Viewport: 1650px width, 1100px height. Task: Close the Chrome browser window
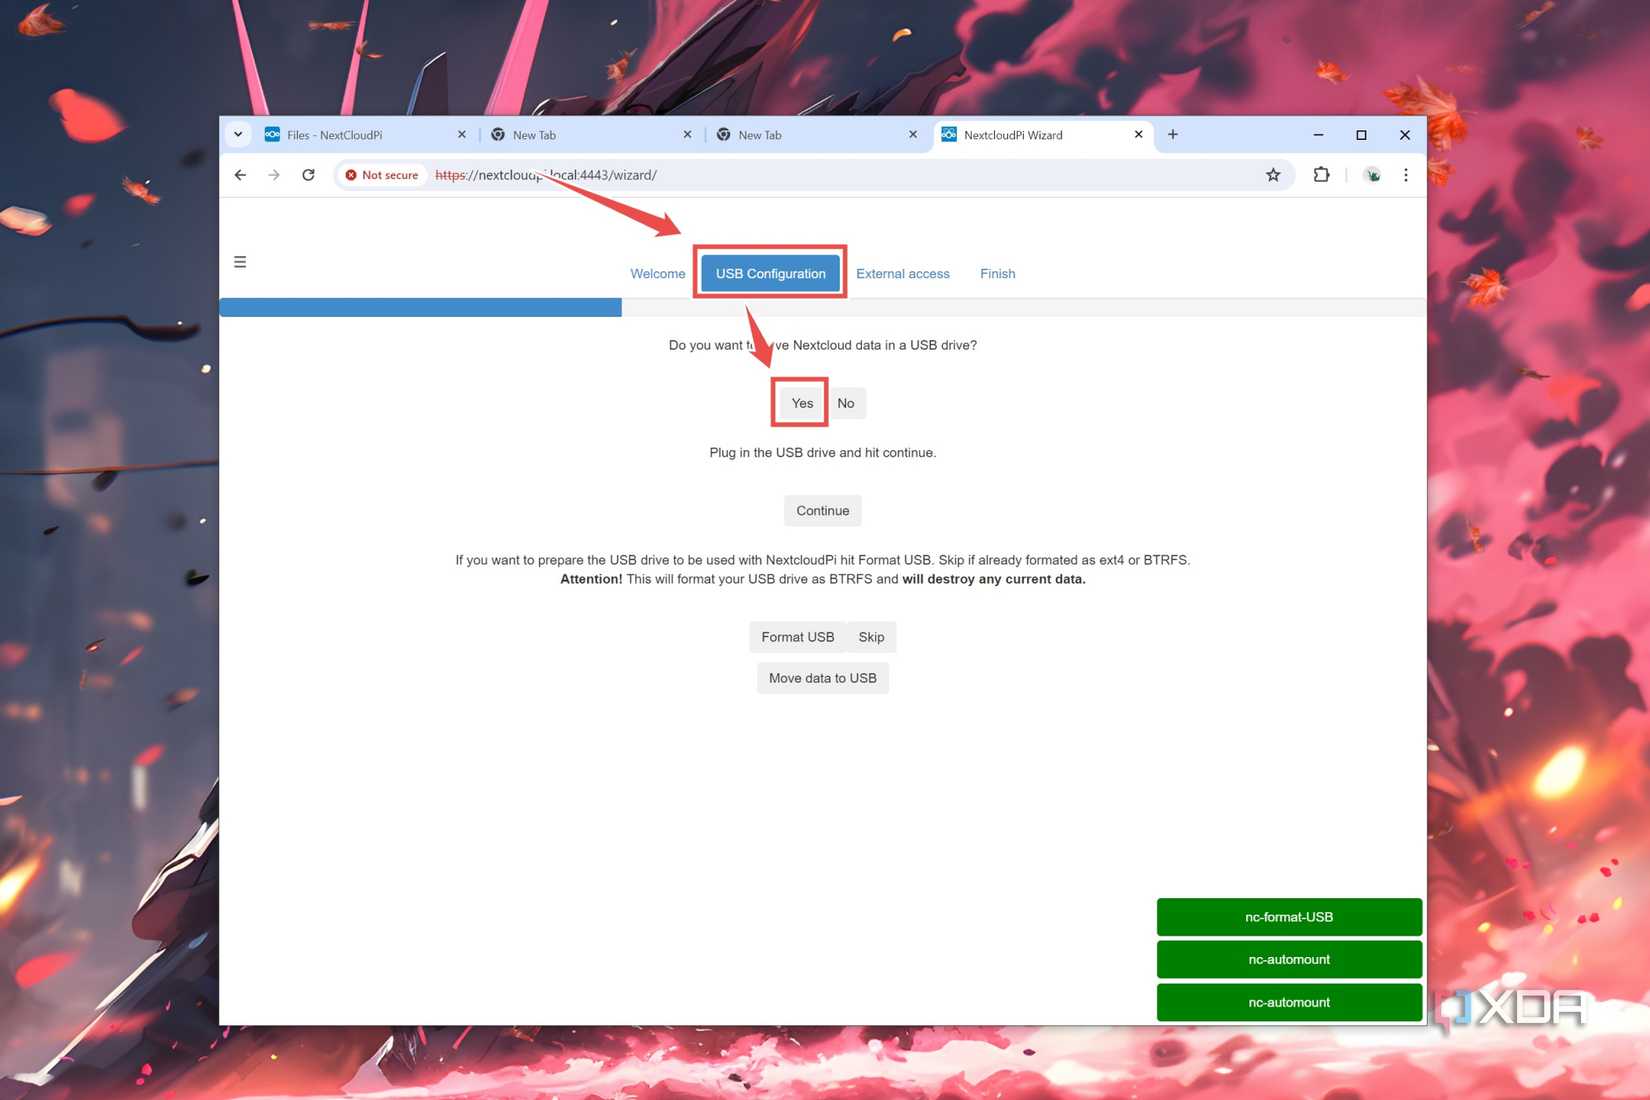(1404, 135)
